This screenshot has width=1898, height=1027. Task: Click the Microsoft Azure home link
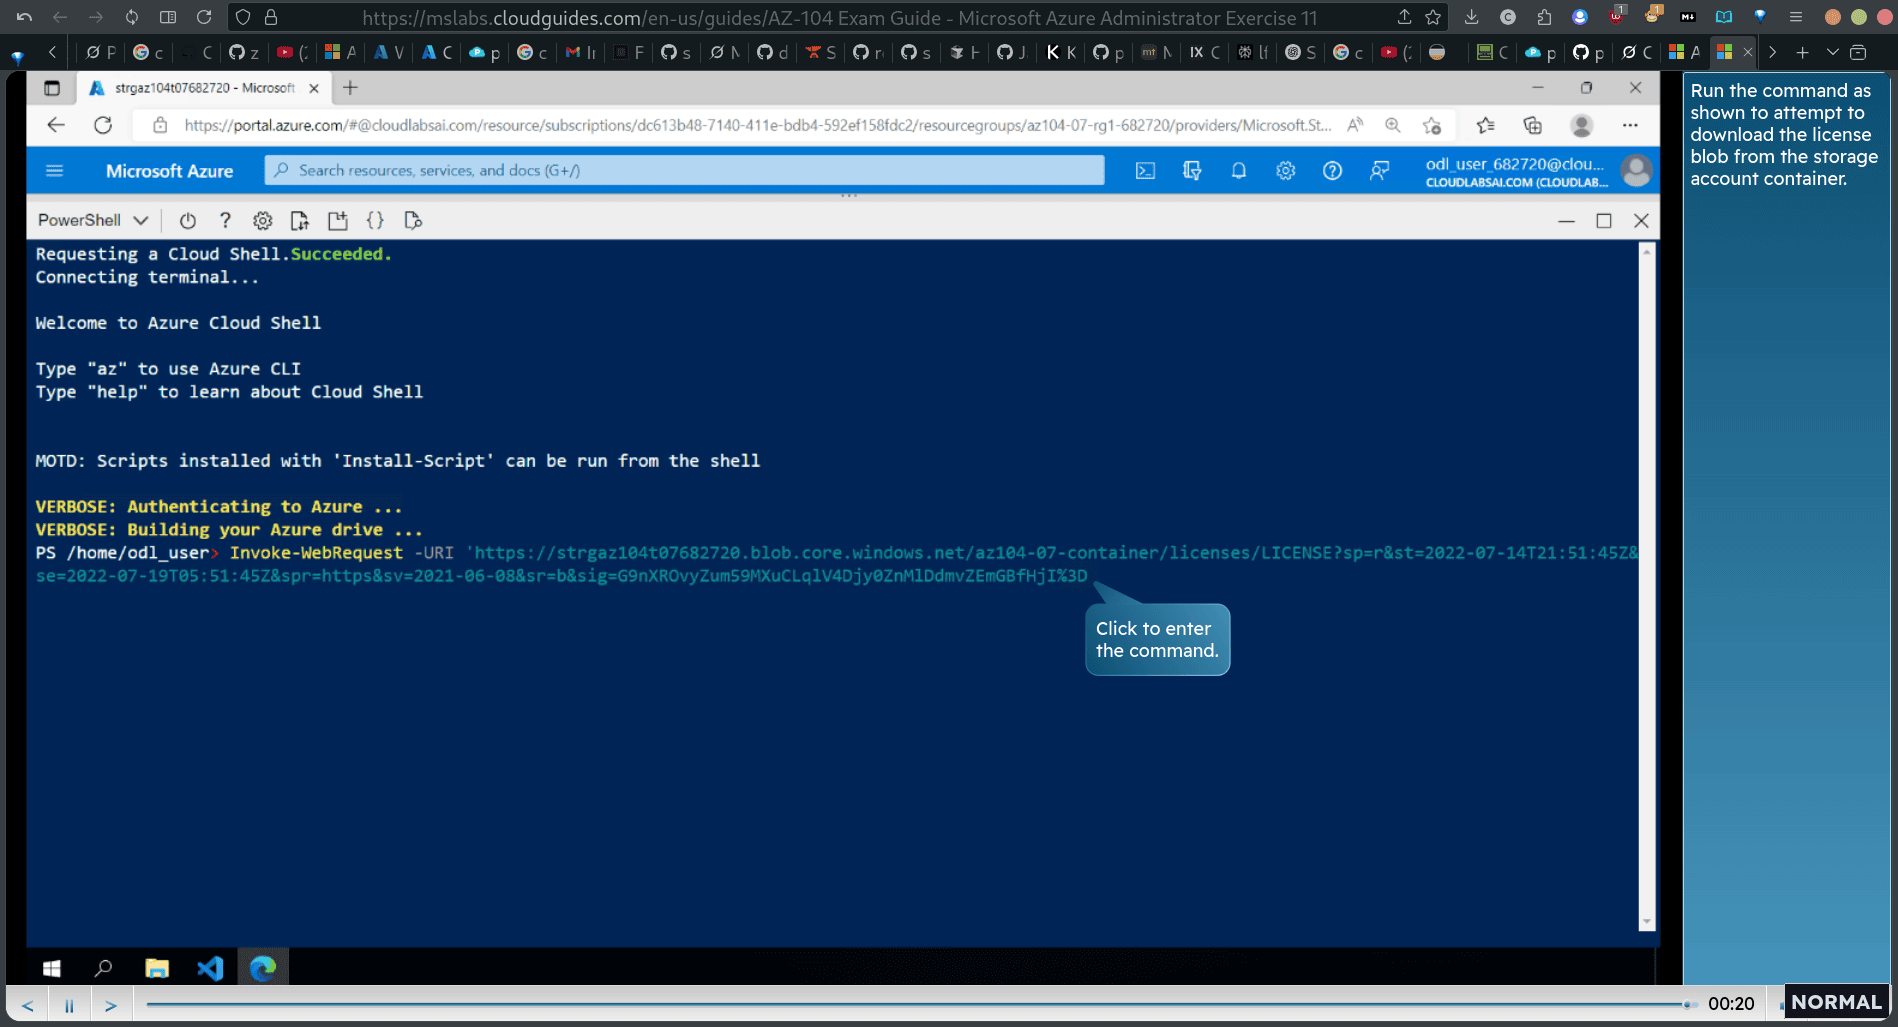169,171
